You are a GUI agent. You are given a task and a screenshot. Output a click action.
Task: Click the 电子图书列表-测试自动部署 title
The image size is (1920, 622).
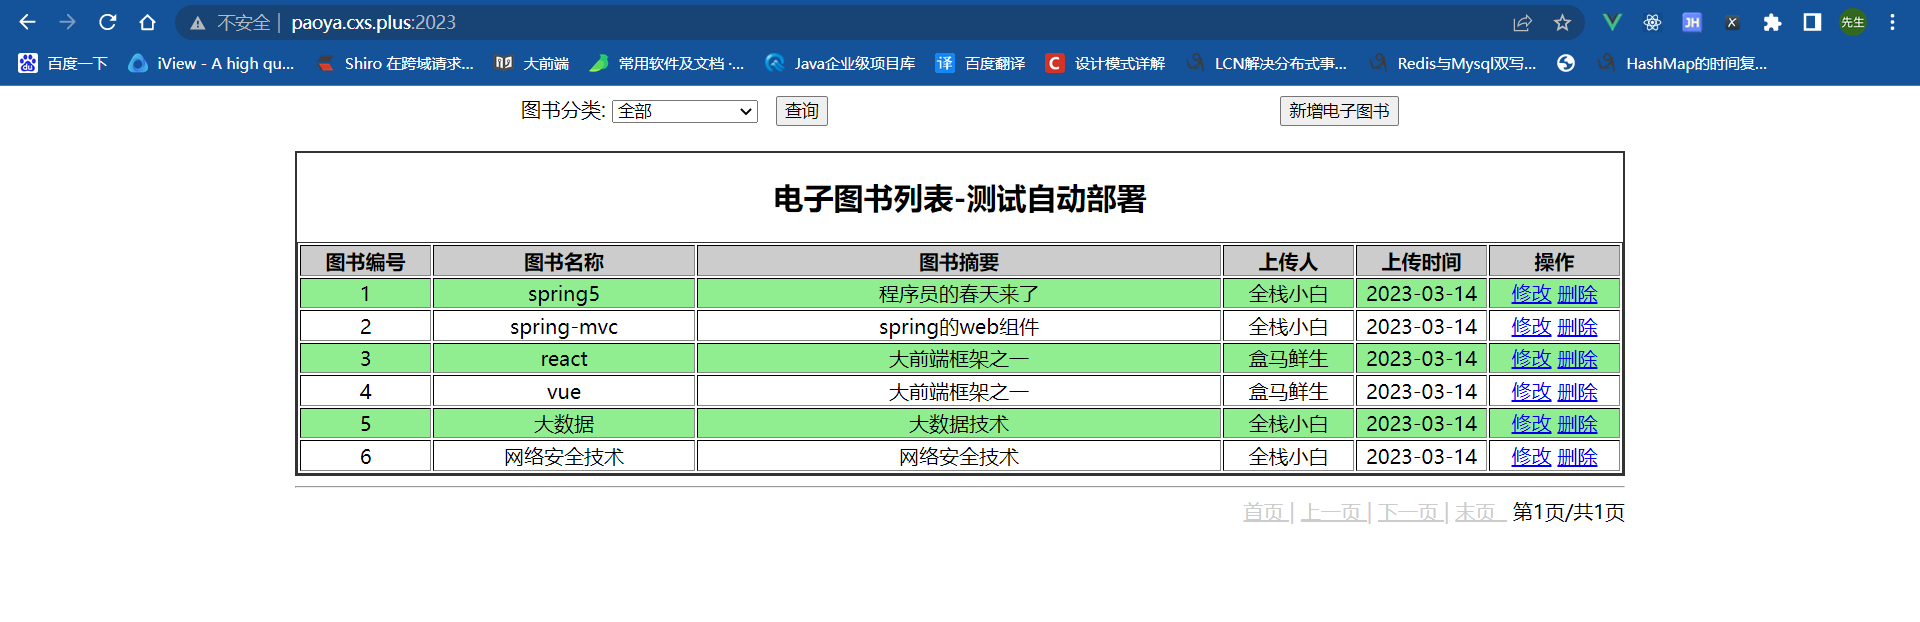959,199
